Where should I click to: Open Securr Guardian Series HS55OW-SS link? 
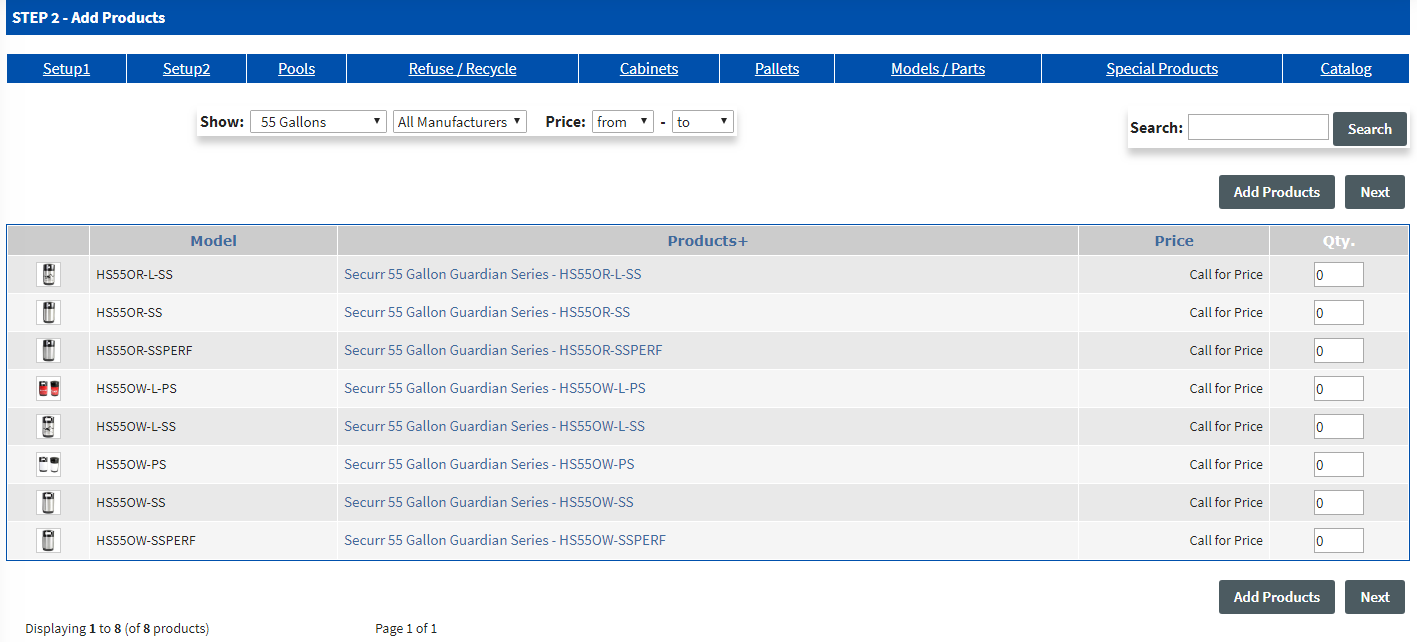coord(489,502)
